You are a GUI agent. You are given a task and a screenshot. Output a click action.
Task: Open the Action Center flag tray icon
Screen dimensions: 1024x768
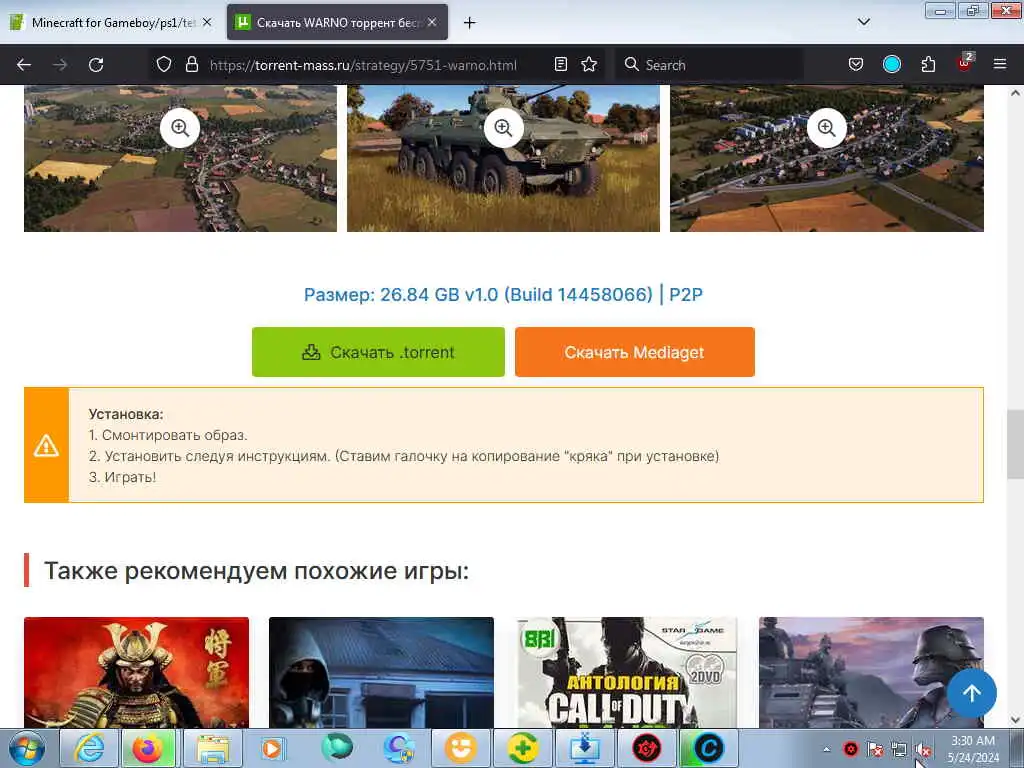(x=875, y=749)
